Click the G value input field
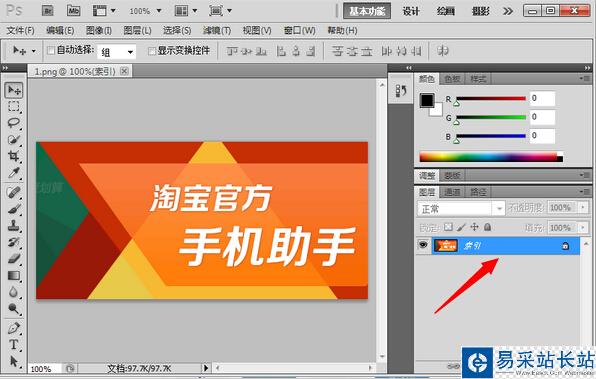This screenshot has height=379, width=596. (x=542, y=117)
